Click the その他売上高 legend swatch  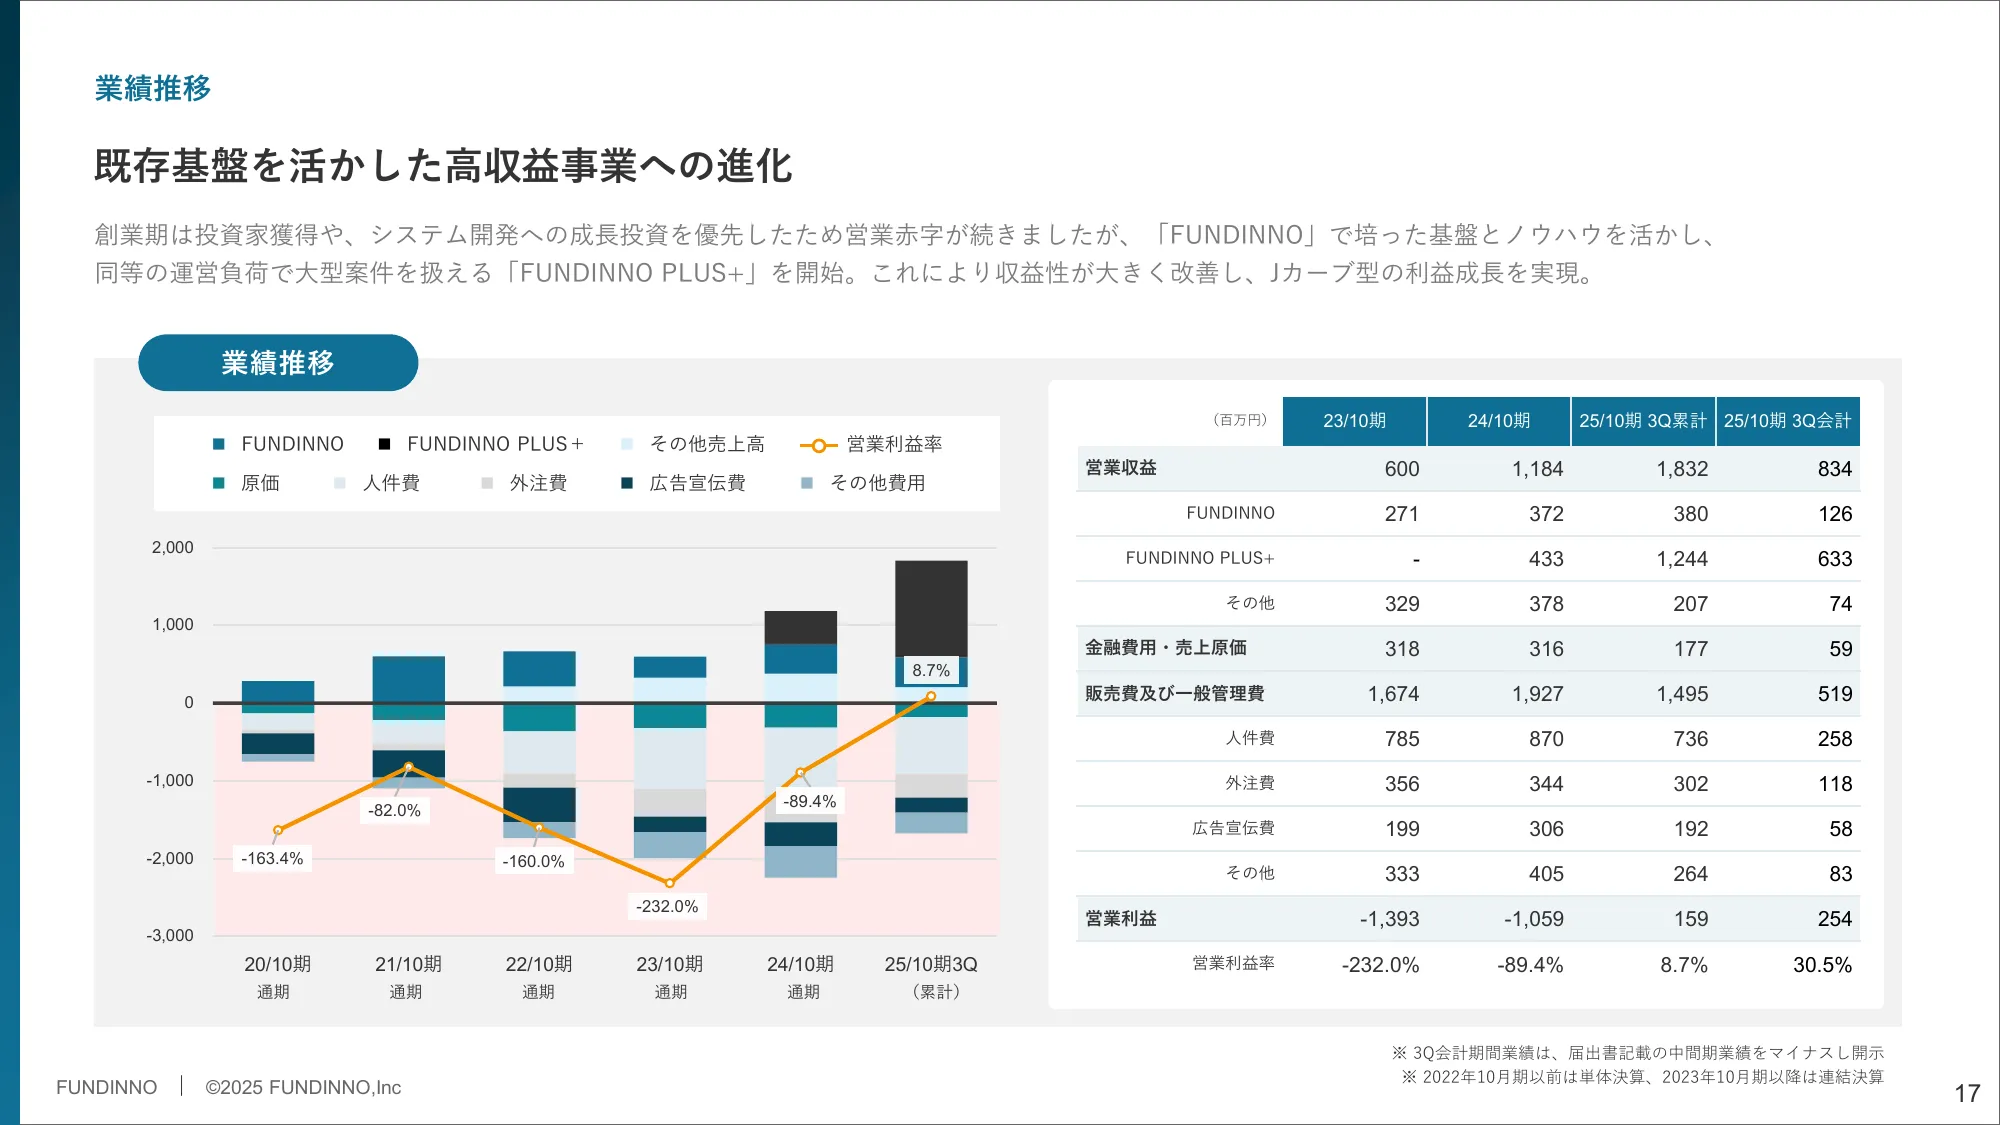[x=626, y=443]
